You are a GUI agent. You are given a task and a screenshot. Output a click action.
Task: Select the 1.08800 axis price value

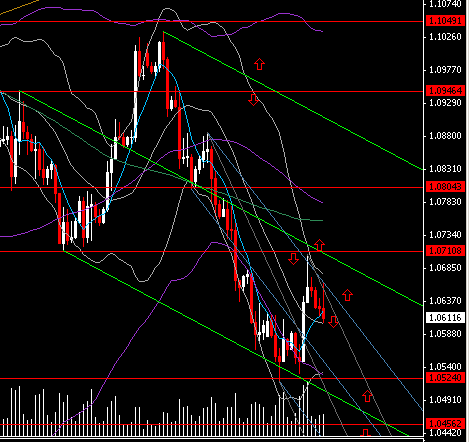point(445,136)
